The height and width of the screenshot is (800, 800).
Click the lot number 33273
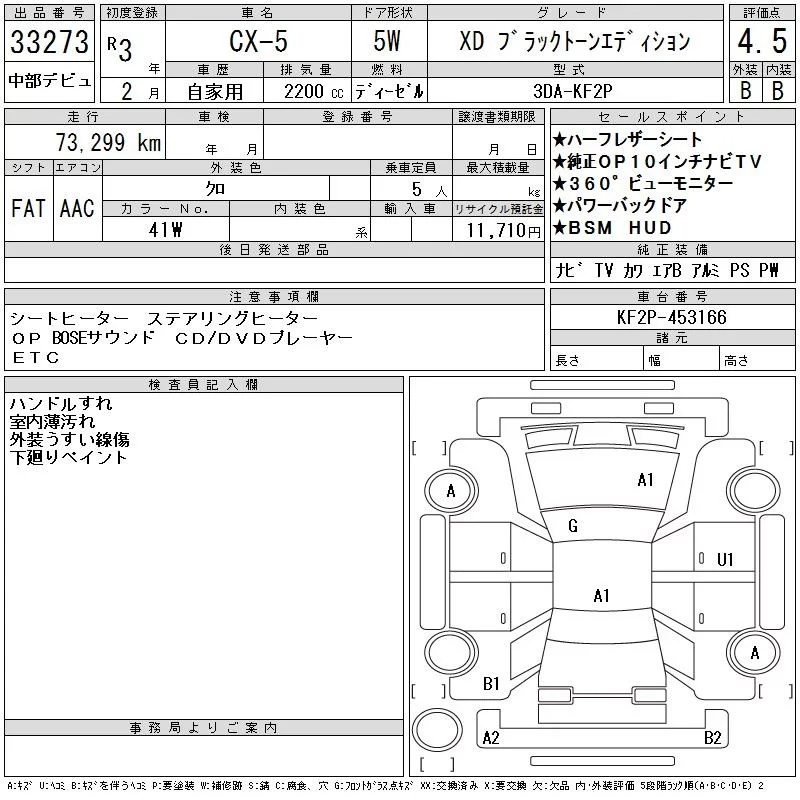click(x=49, y=43)
